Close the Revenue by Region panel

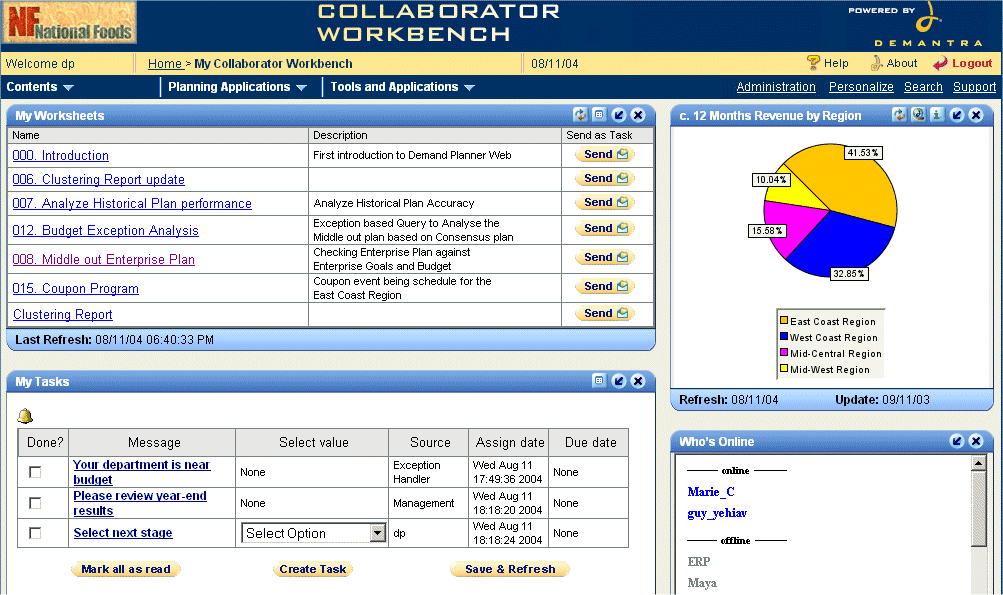[x=975, y=115]
